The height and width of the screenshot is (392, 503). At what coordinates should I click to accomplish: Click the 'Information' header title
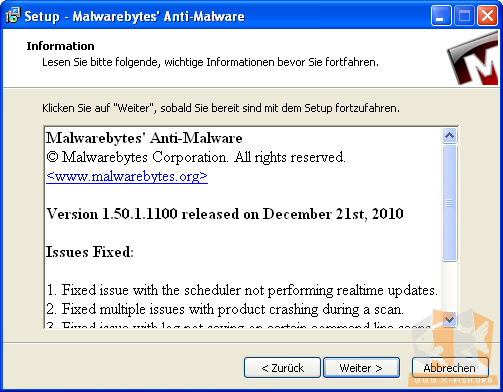60,46
